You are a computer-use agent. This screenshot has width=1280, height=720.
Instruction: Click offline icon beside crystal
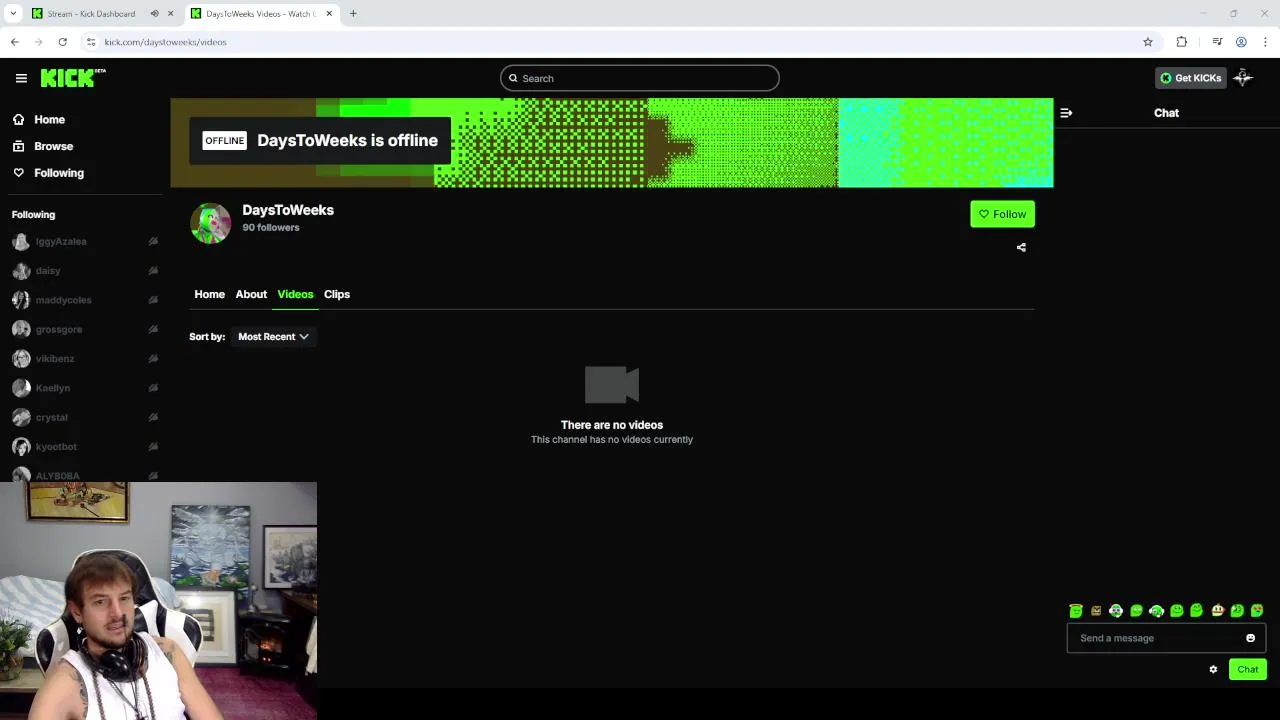tap(153, 417)
